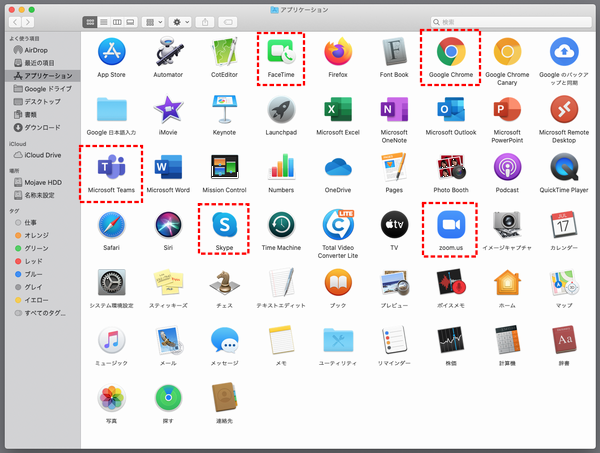The height and width of the screenshot is (453, 600).
Task: Open the Numbers spreadsheet app
Action: click(281, 167)
